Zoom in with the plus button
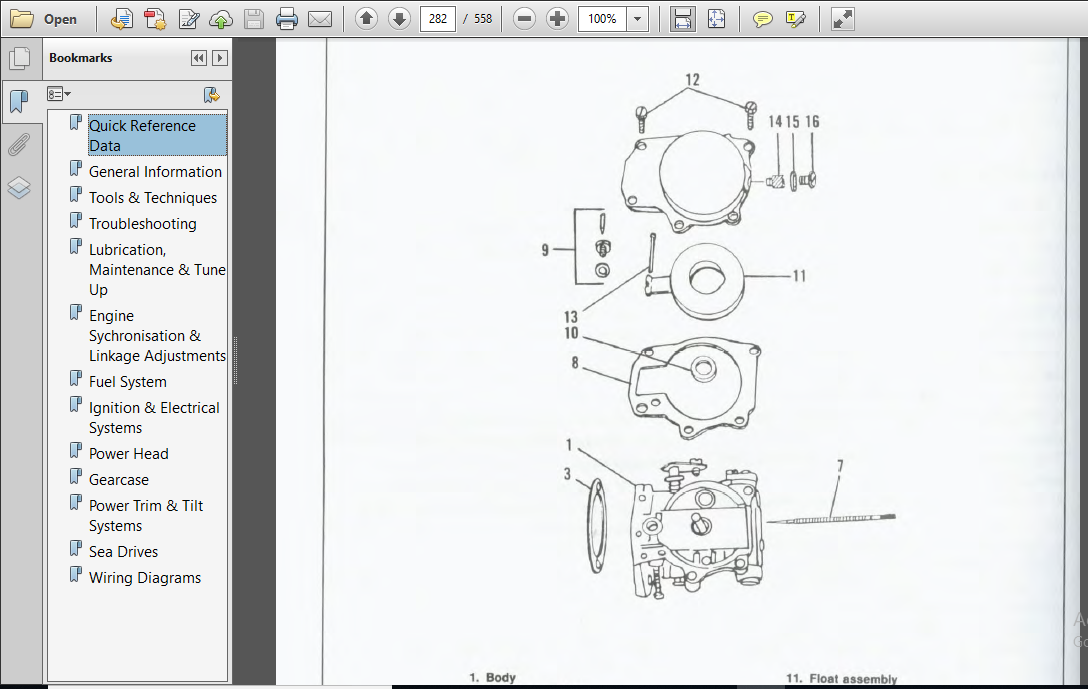Screen dimensions: 1088x689 (557, 19)
